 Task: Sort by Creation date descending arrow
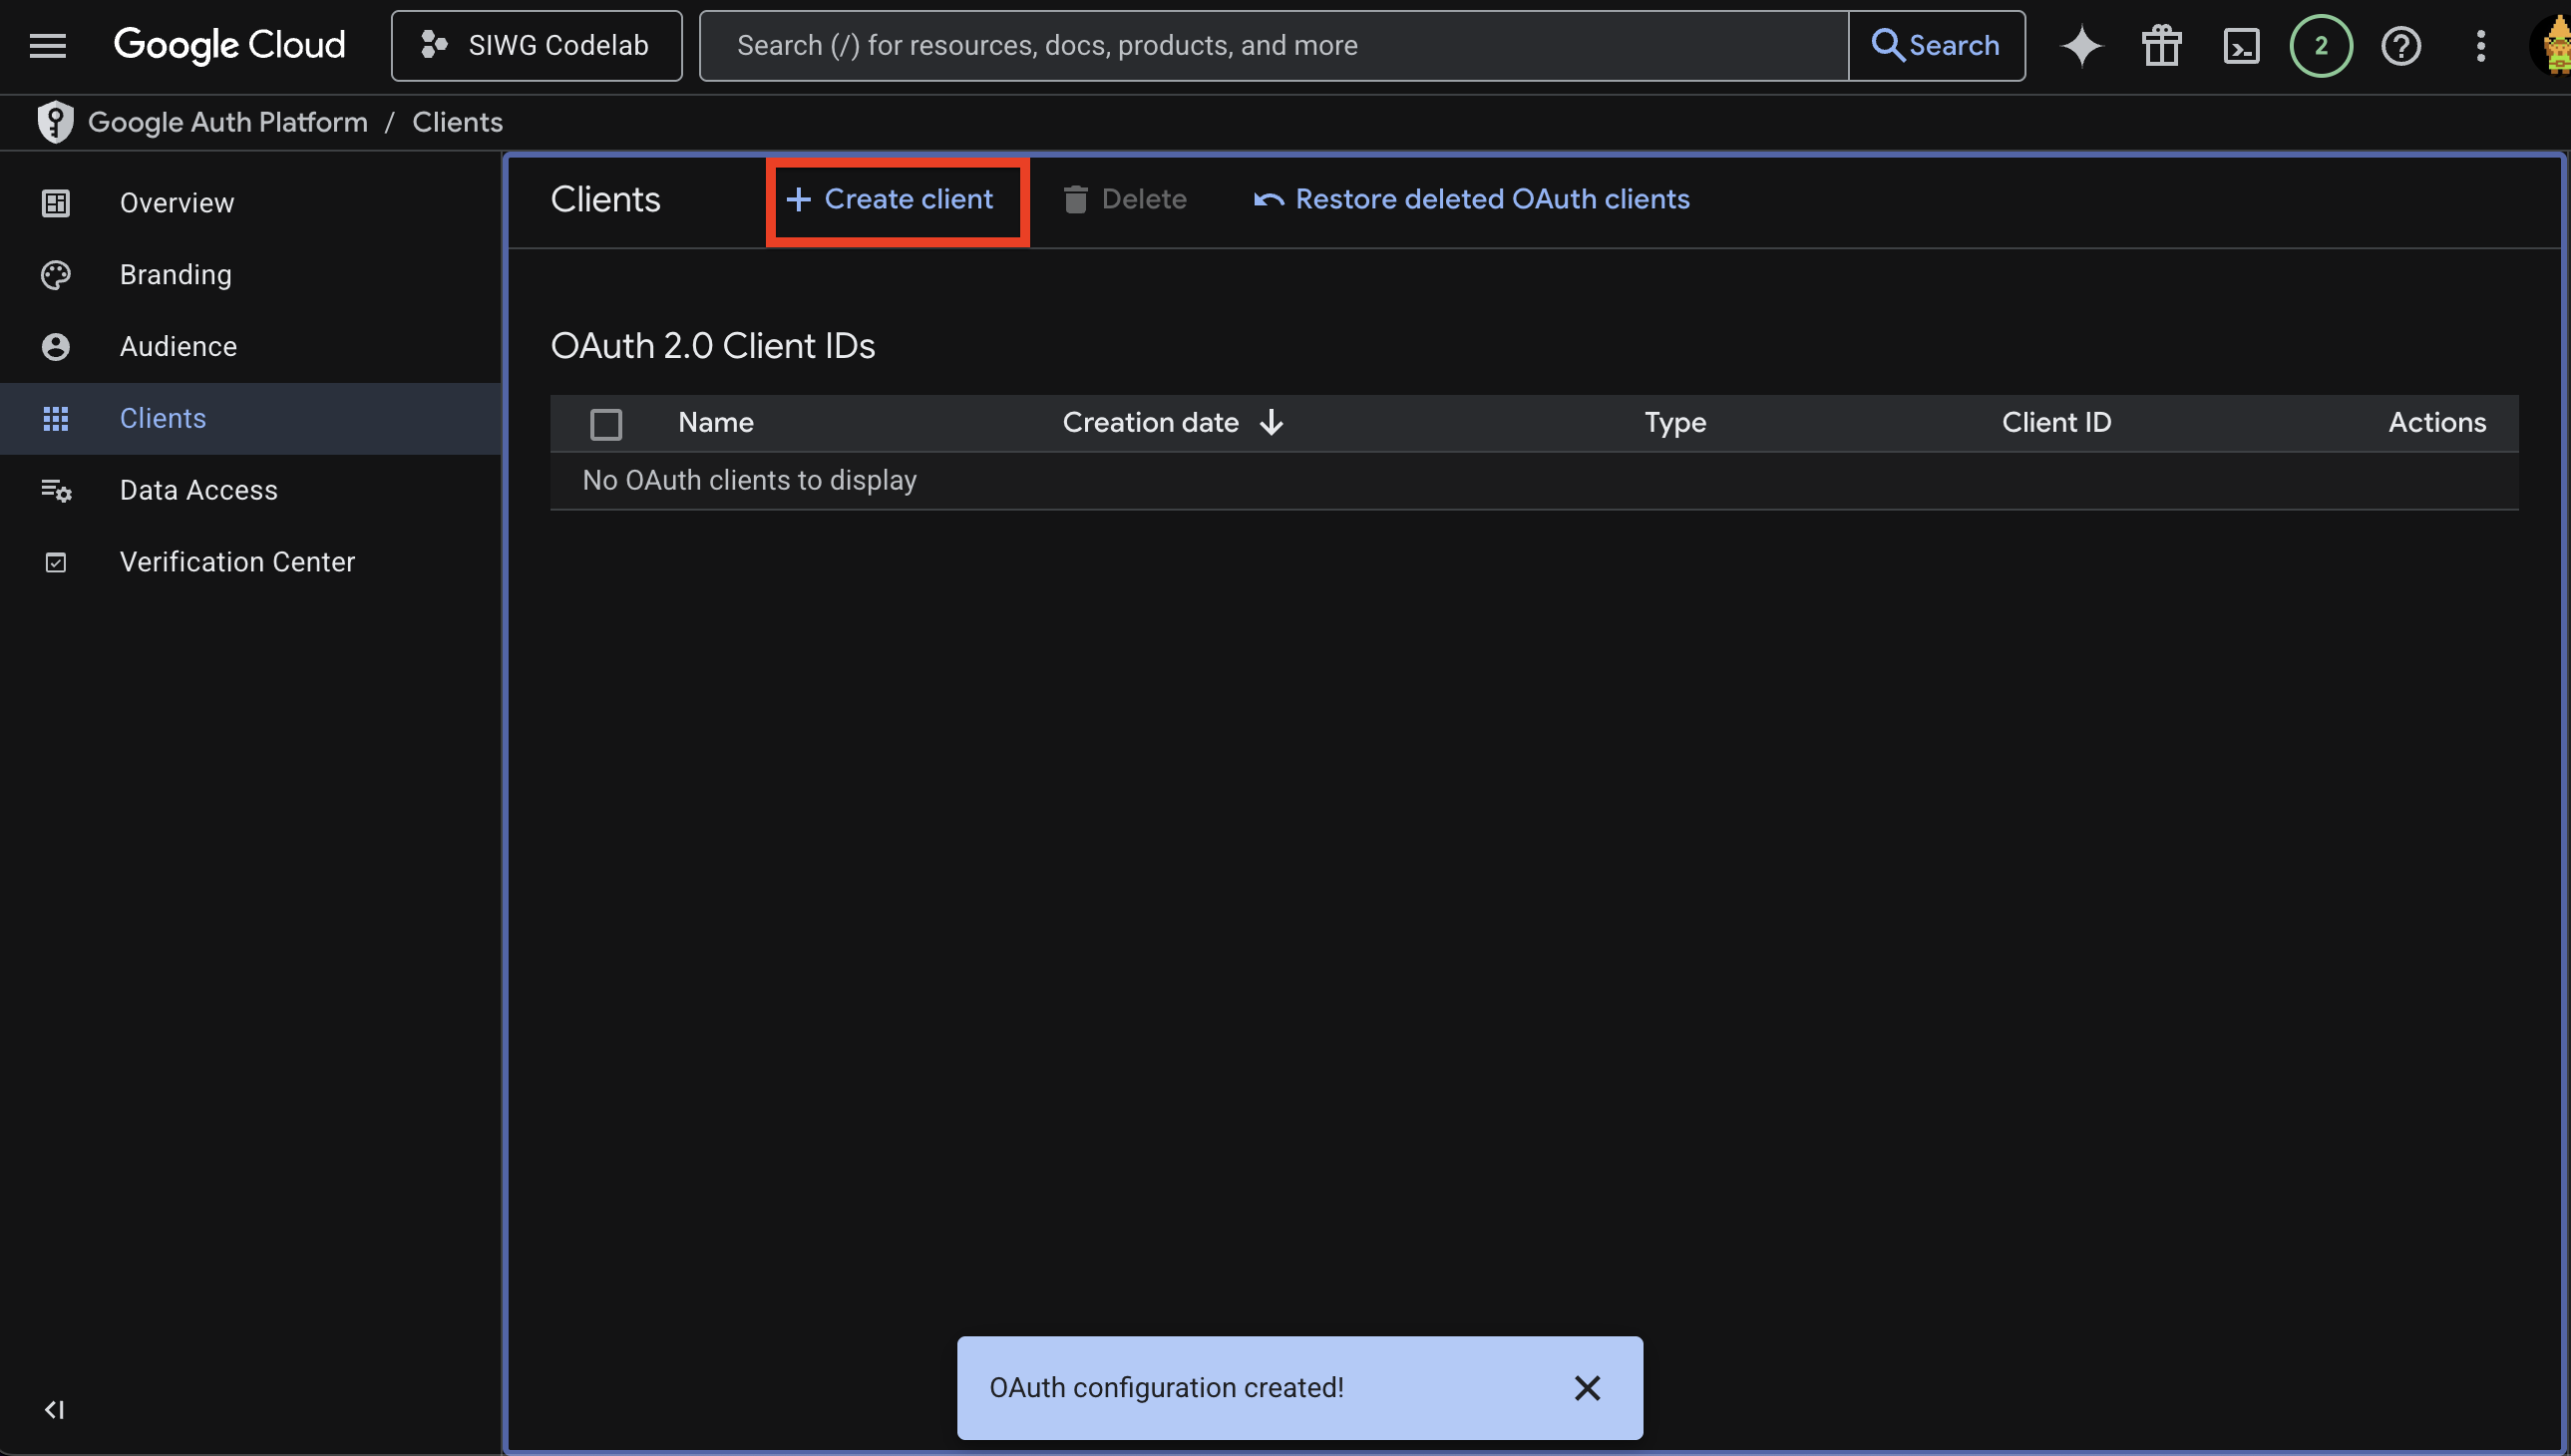1270,422
